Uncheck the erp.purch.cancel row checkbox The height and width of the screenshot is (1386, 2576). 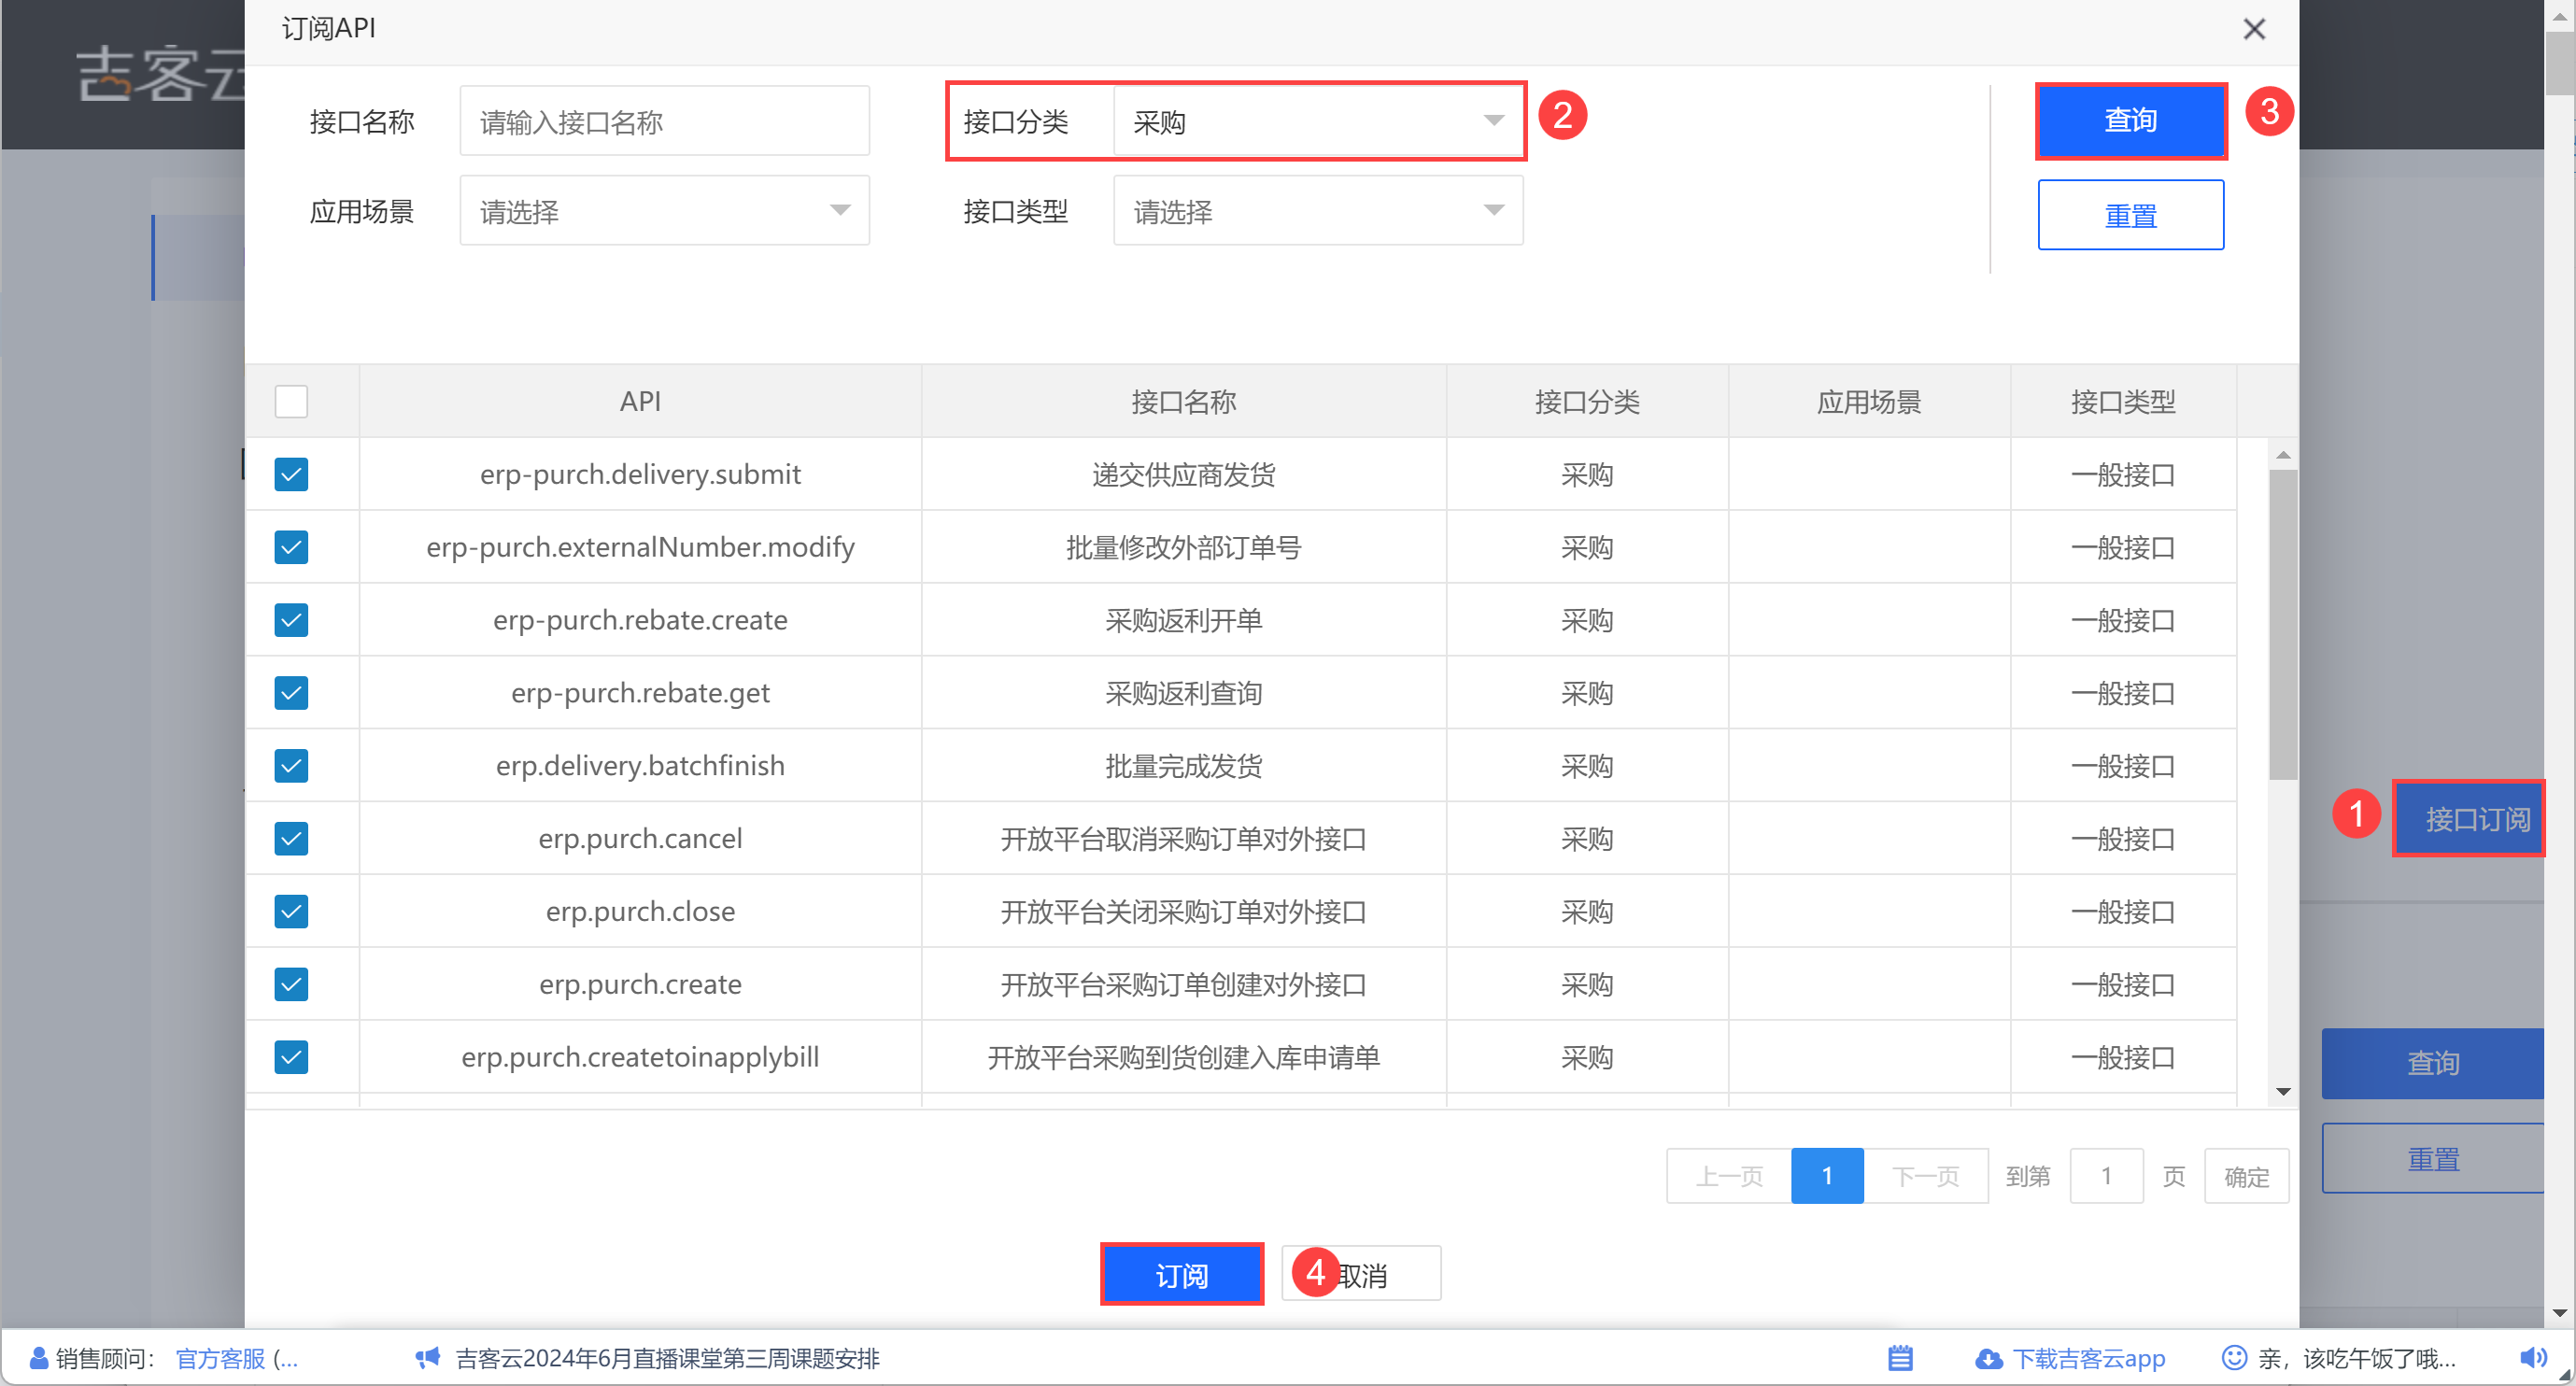click(291, 838)
